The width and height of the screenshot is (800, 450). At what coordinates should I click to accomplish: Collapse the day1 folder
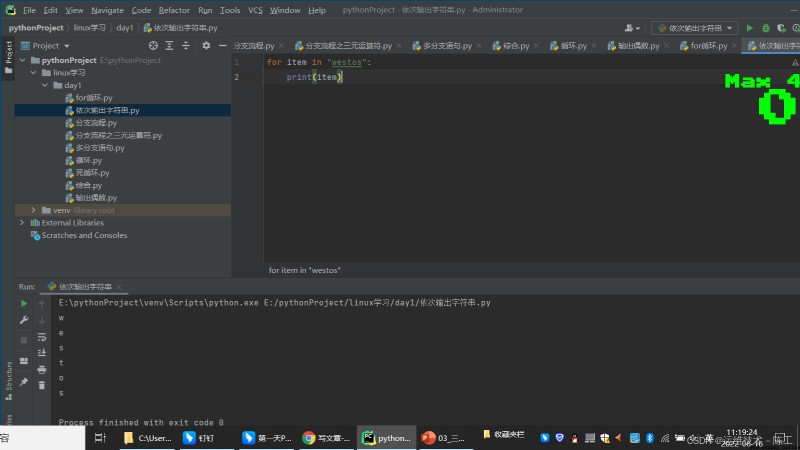coord(45,85)
